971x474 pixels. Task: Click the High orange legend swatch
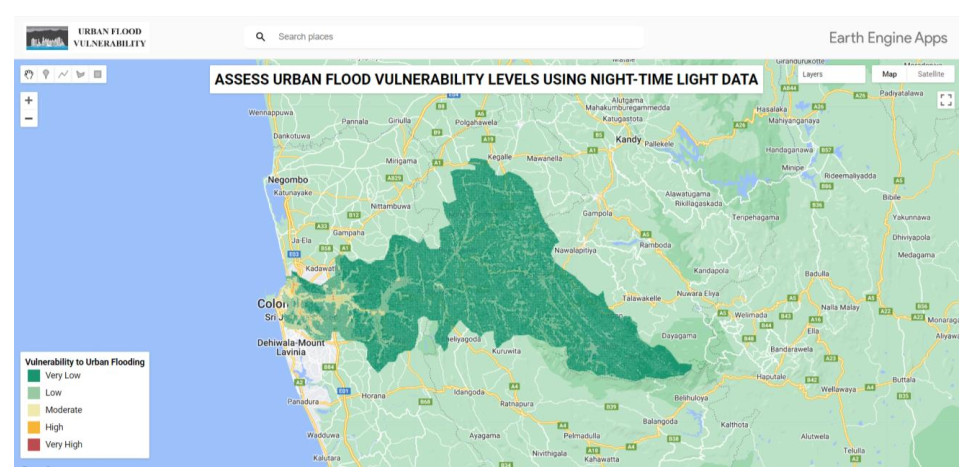tap(34, 427)
